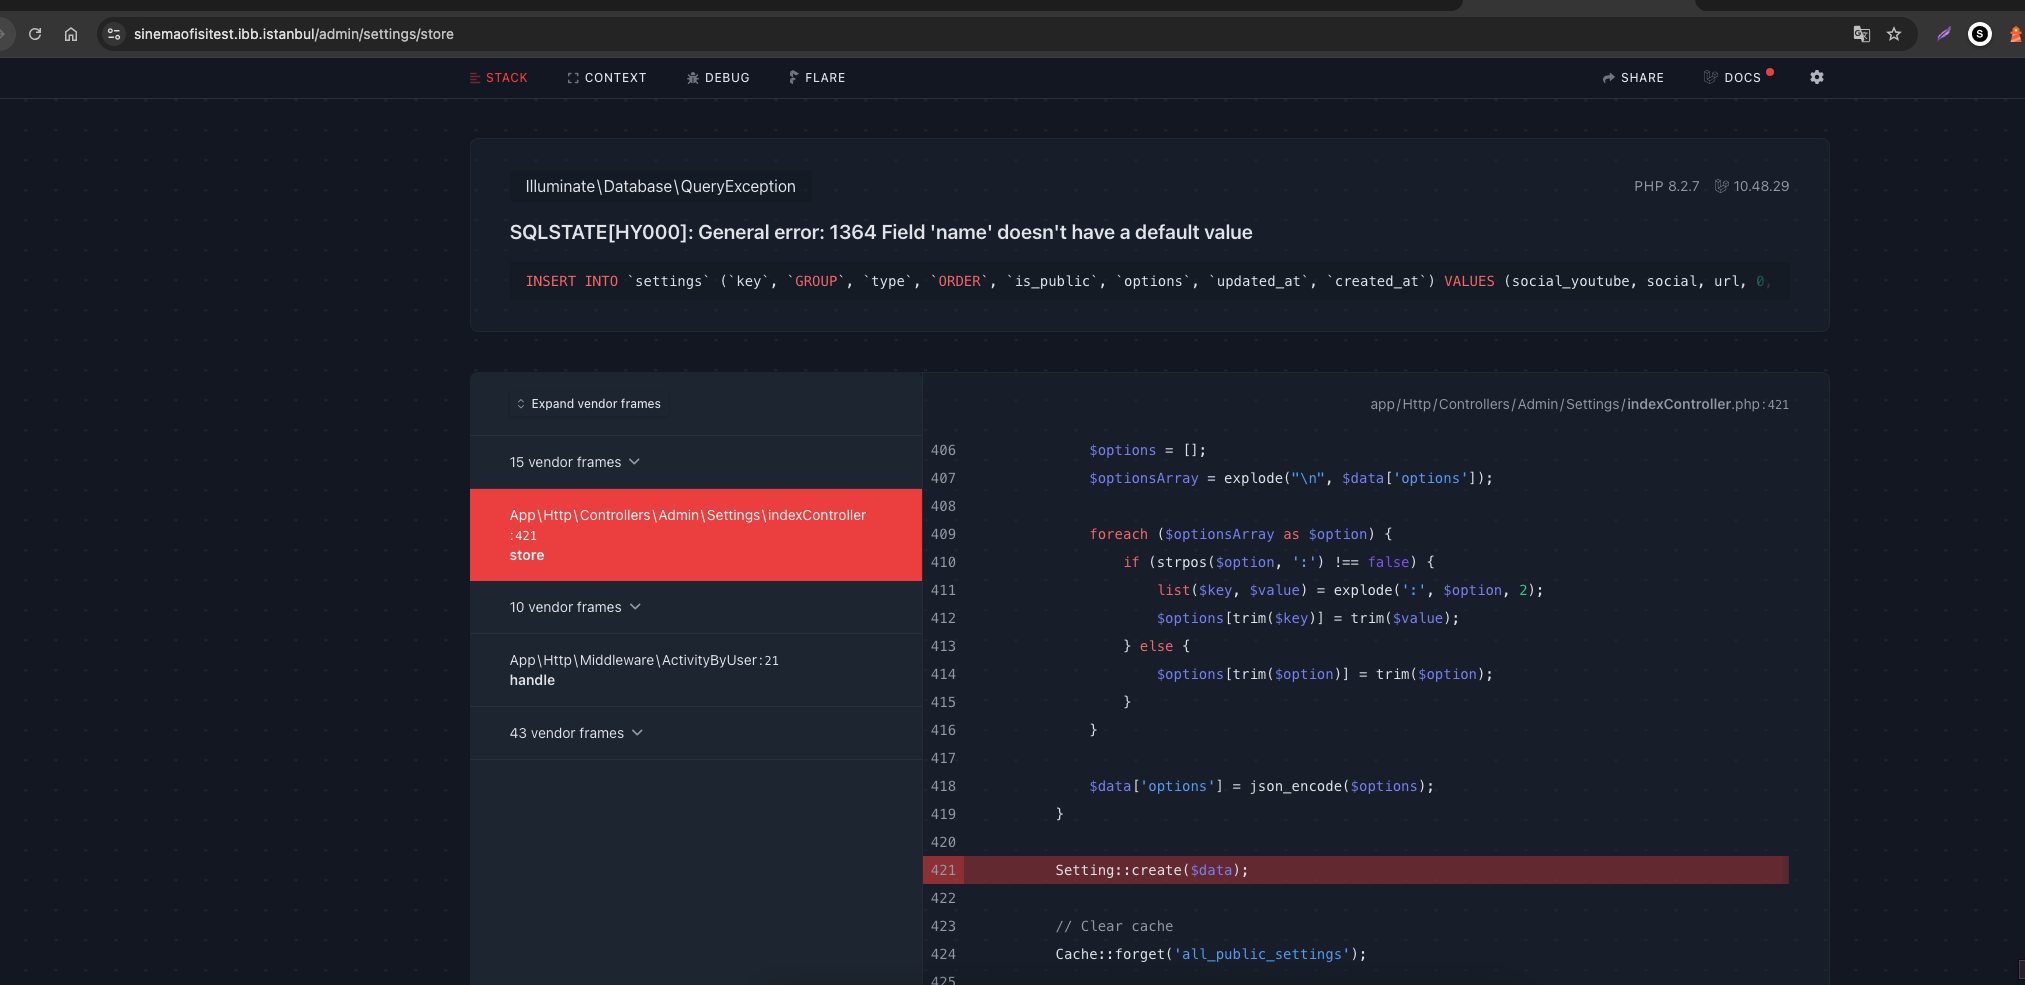This screenshot has width=2025, height=985.
Task: Open the CONTEXT tab
Action: coord(607,78)
